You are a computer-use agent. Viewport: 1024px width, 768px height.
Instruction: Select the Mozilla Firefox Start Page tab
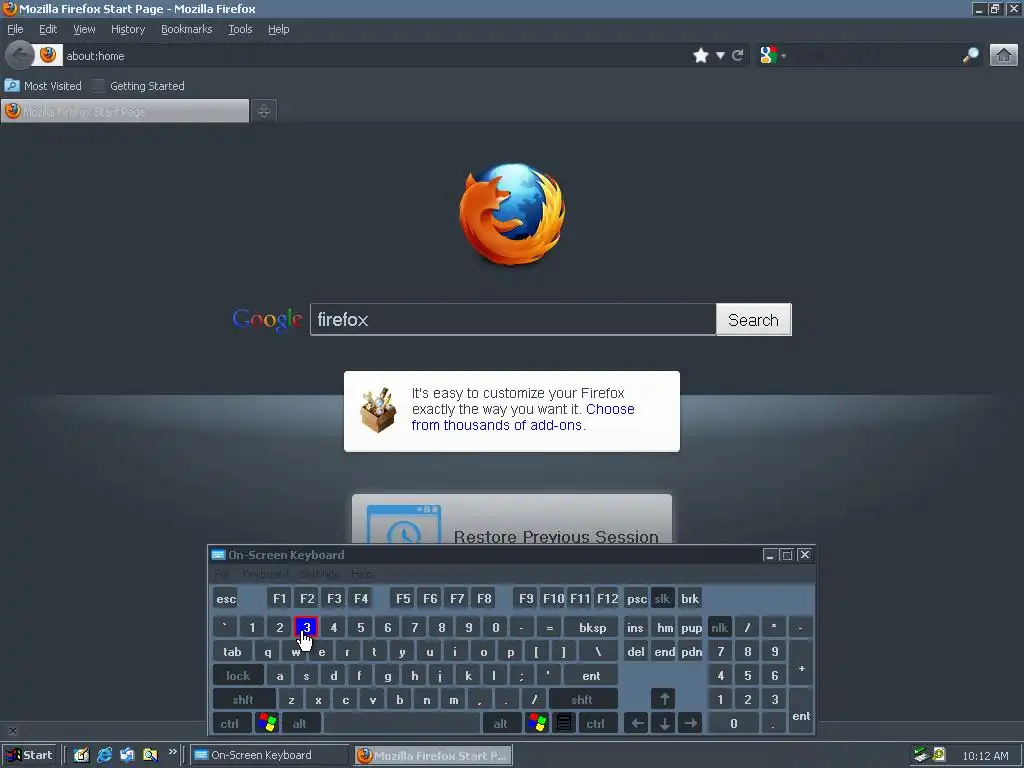pos(125,111)
